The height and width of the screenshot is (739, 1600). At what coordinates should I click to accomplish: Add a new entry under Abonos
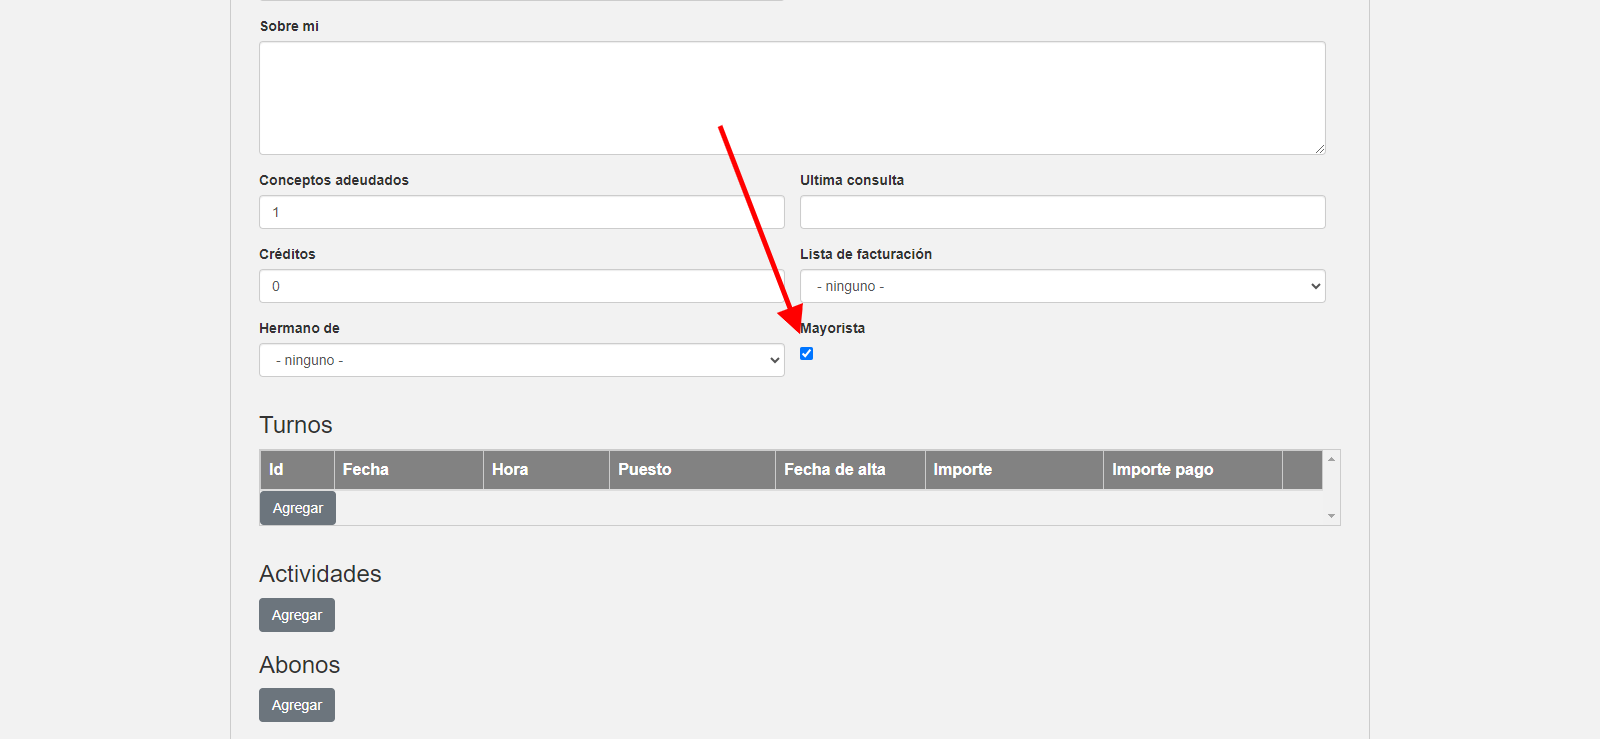pyautogui.click(x=297, y=705)
